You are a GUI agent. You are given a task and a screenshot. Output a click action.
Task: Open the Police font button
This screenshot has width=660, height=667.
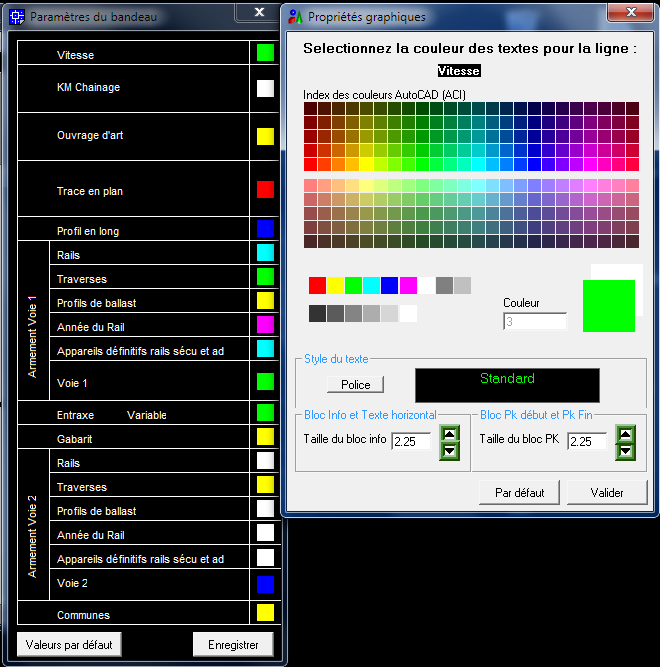356,385
